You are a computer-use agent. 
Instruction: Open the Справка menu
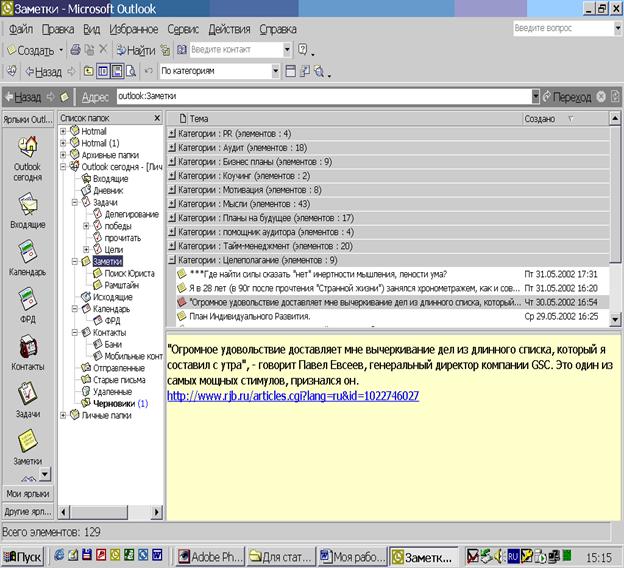[x=278, y=29]
